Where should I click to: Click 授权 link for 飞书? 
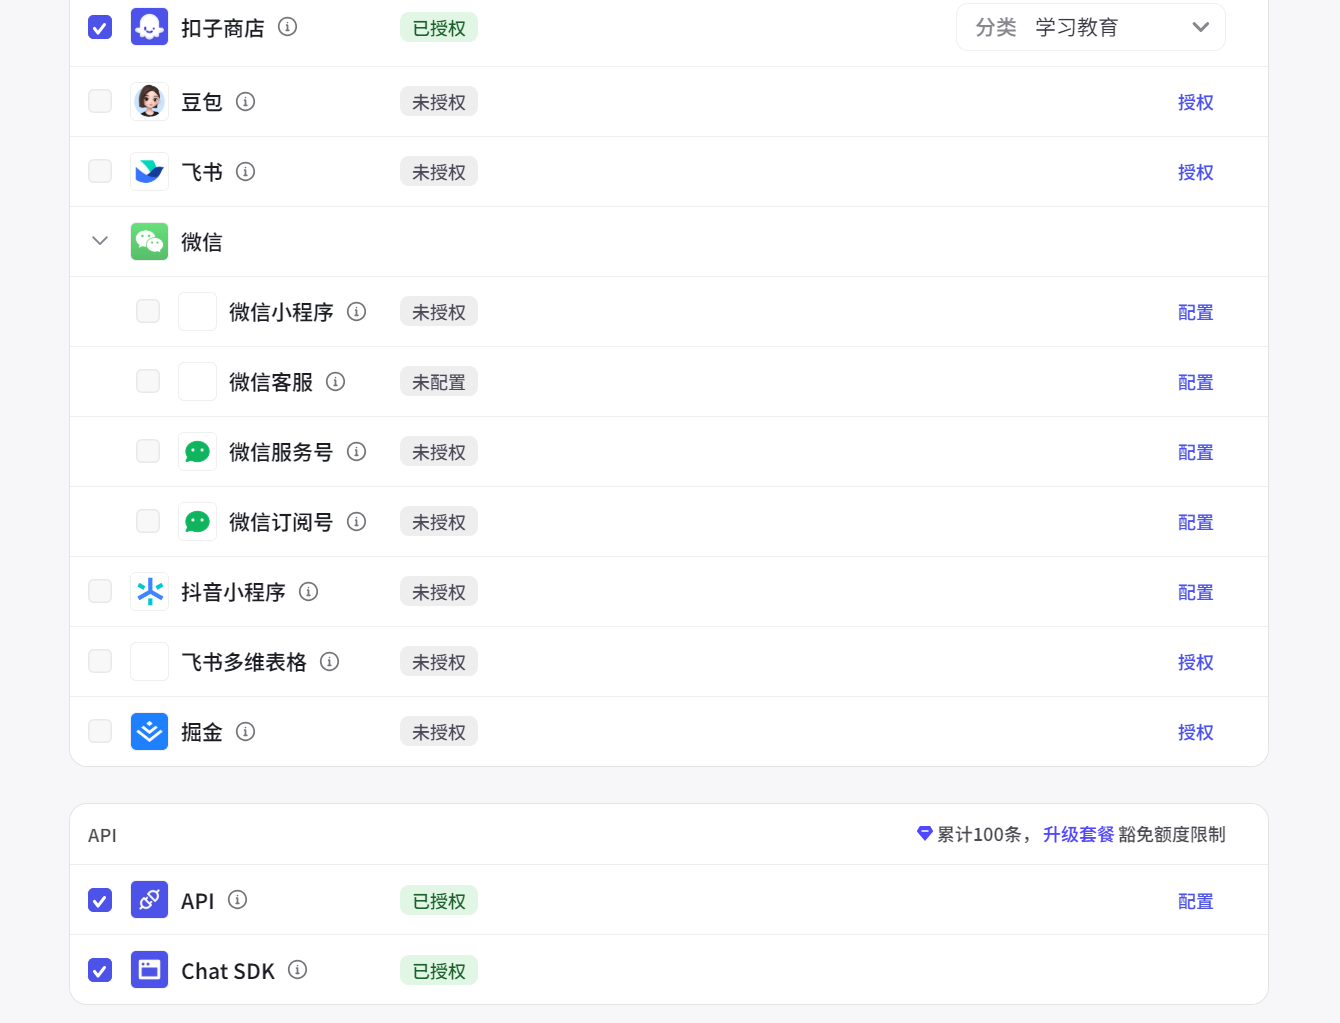point(1195,172)
